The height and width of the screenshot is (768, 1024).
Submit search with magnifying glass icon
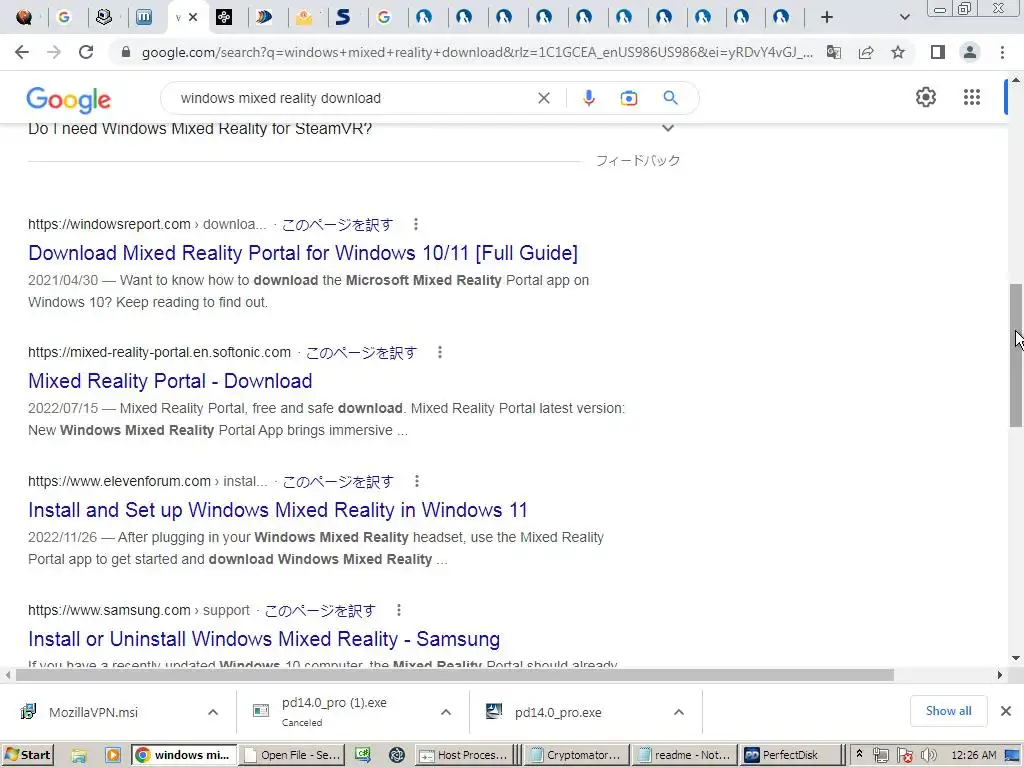tap(670, 98)
